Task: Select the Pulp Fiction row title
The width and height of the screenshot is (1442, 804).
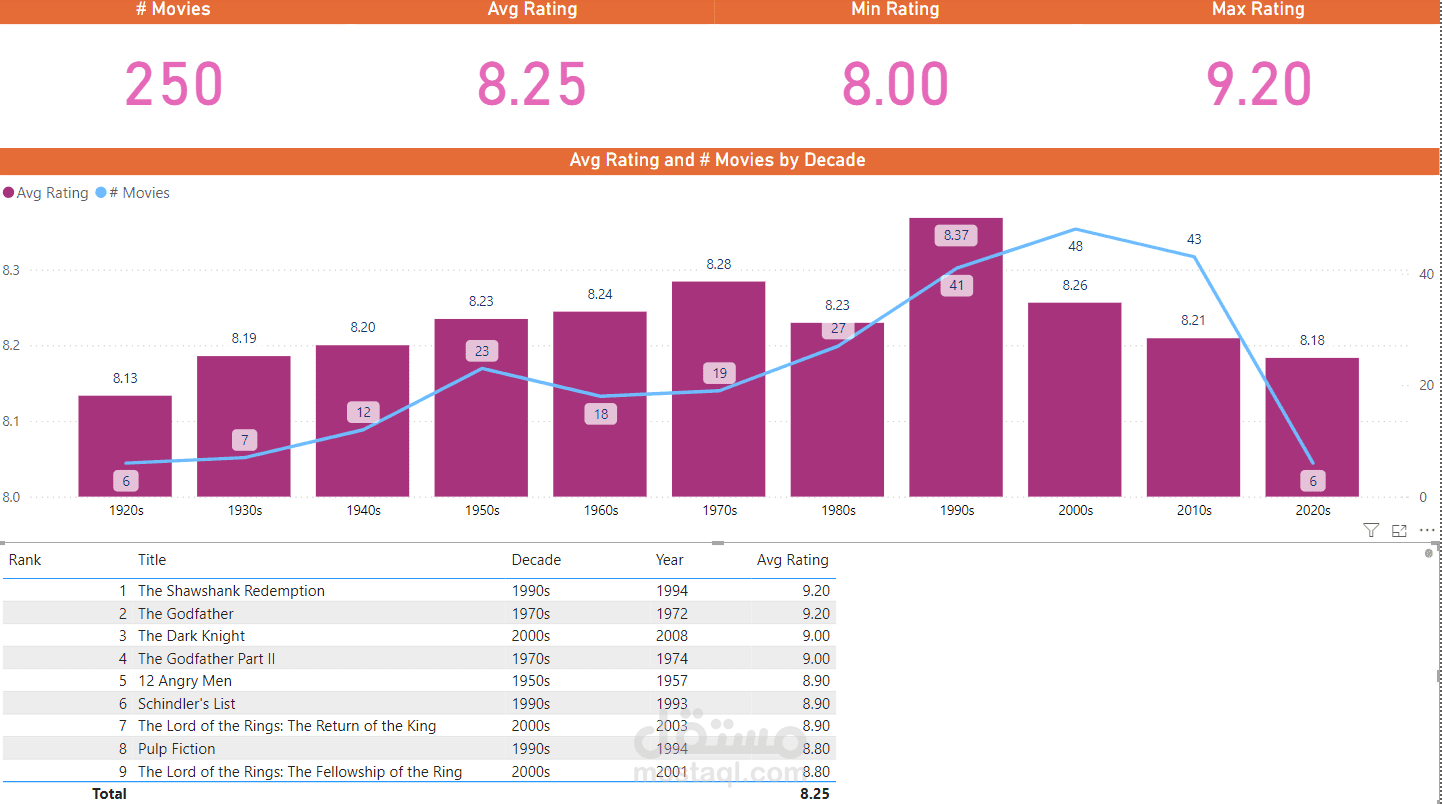Action: click(177, 749)
